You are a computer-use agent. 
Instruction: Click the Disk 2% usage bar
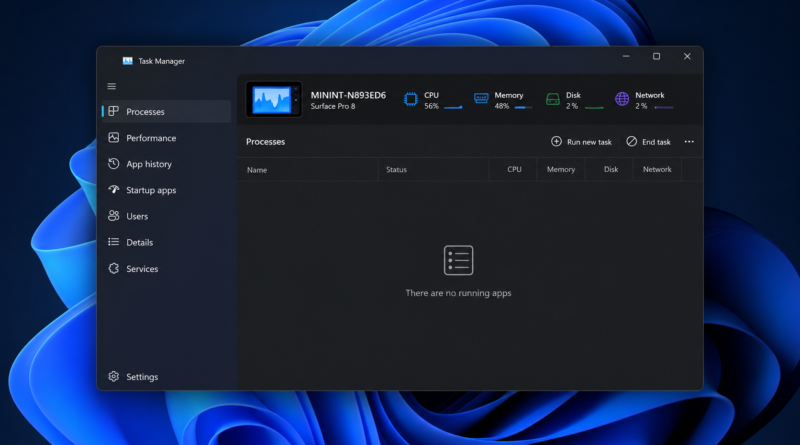tap(594, 108)
